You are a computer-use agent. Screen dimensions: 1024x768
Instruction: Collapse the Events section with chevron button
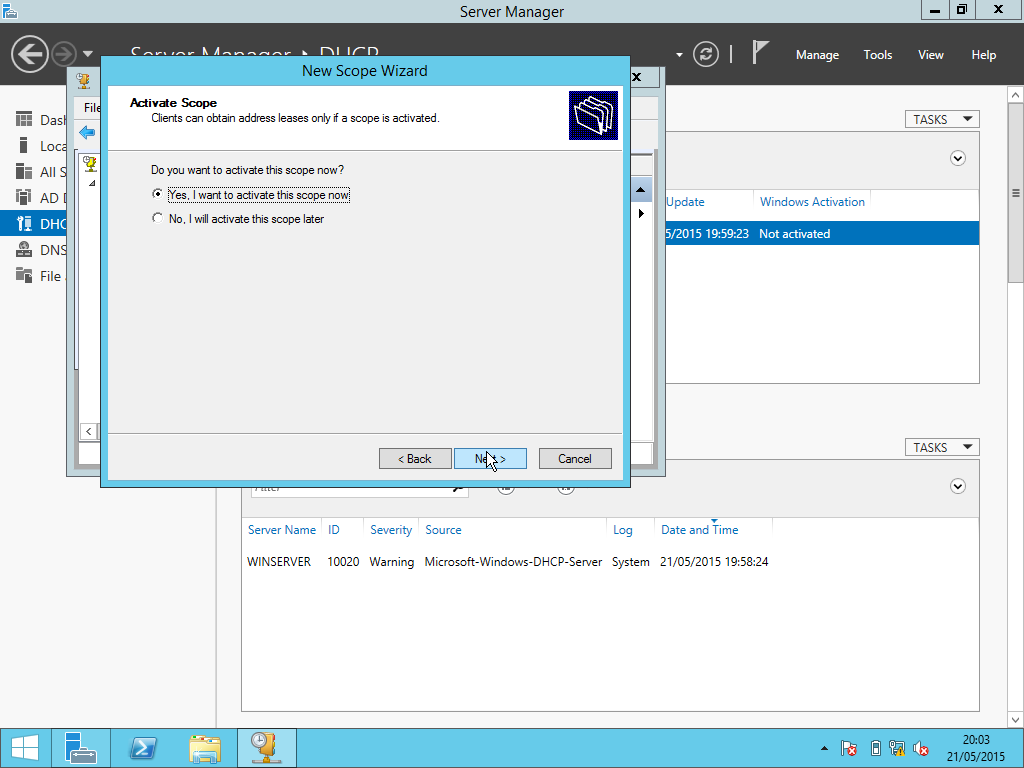(957, 486)
